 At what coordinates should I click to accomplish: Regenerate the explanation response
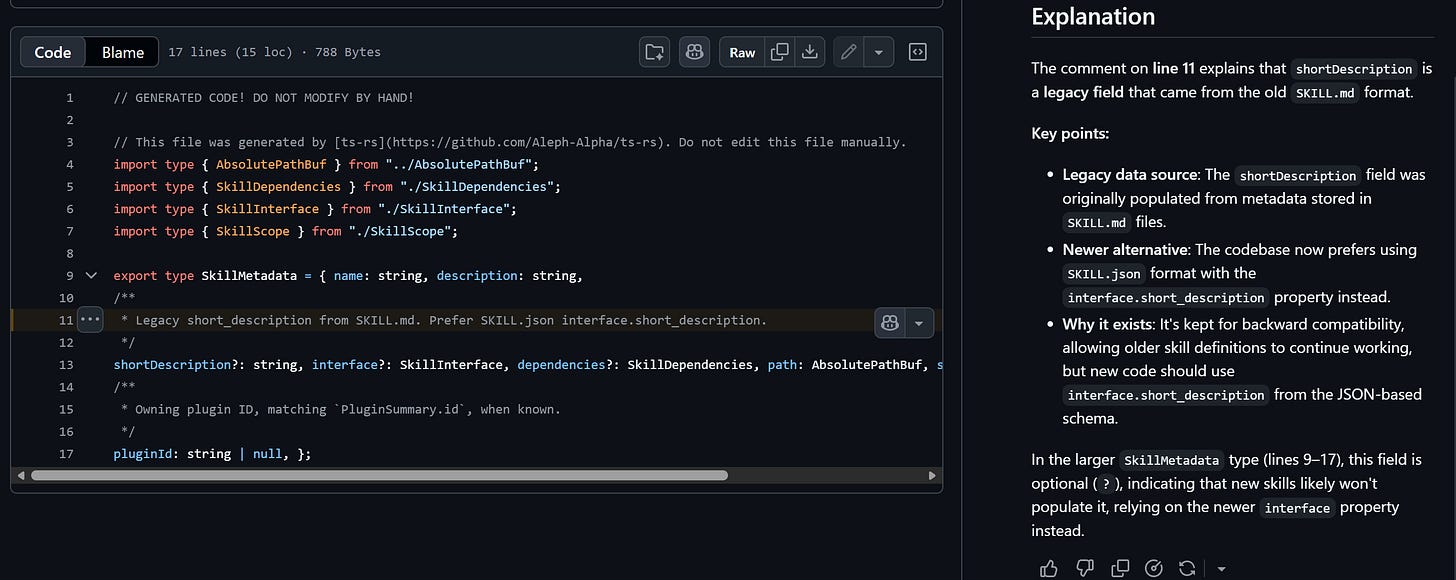click(x=1187, y=568)
